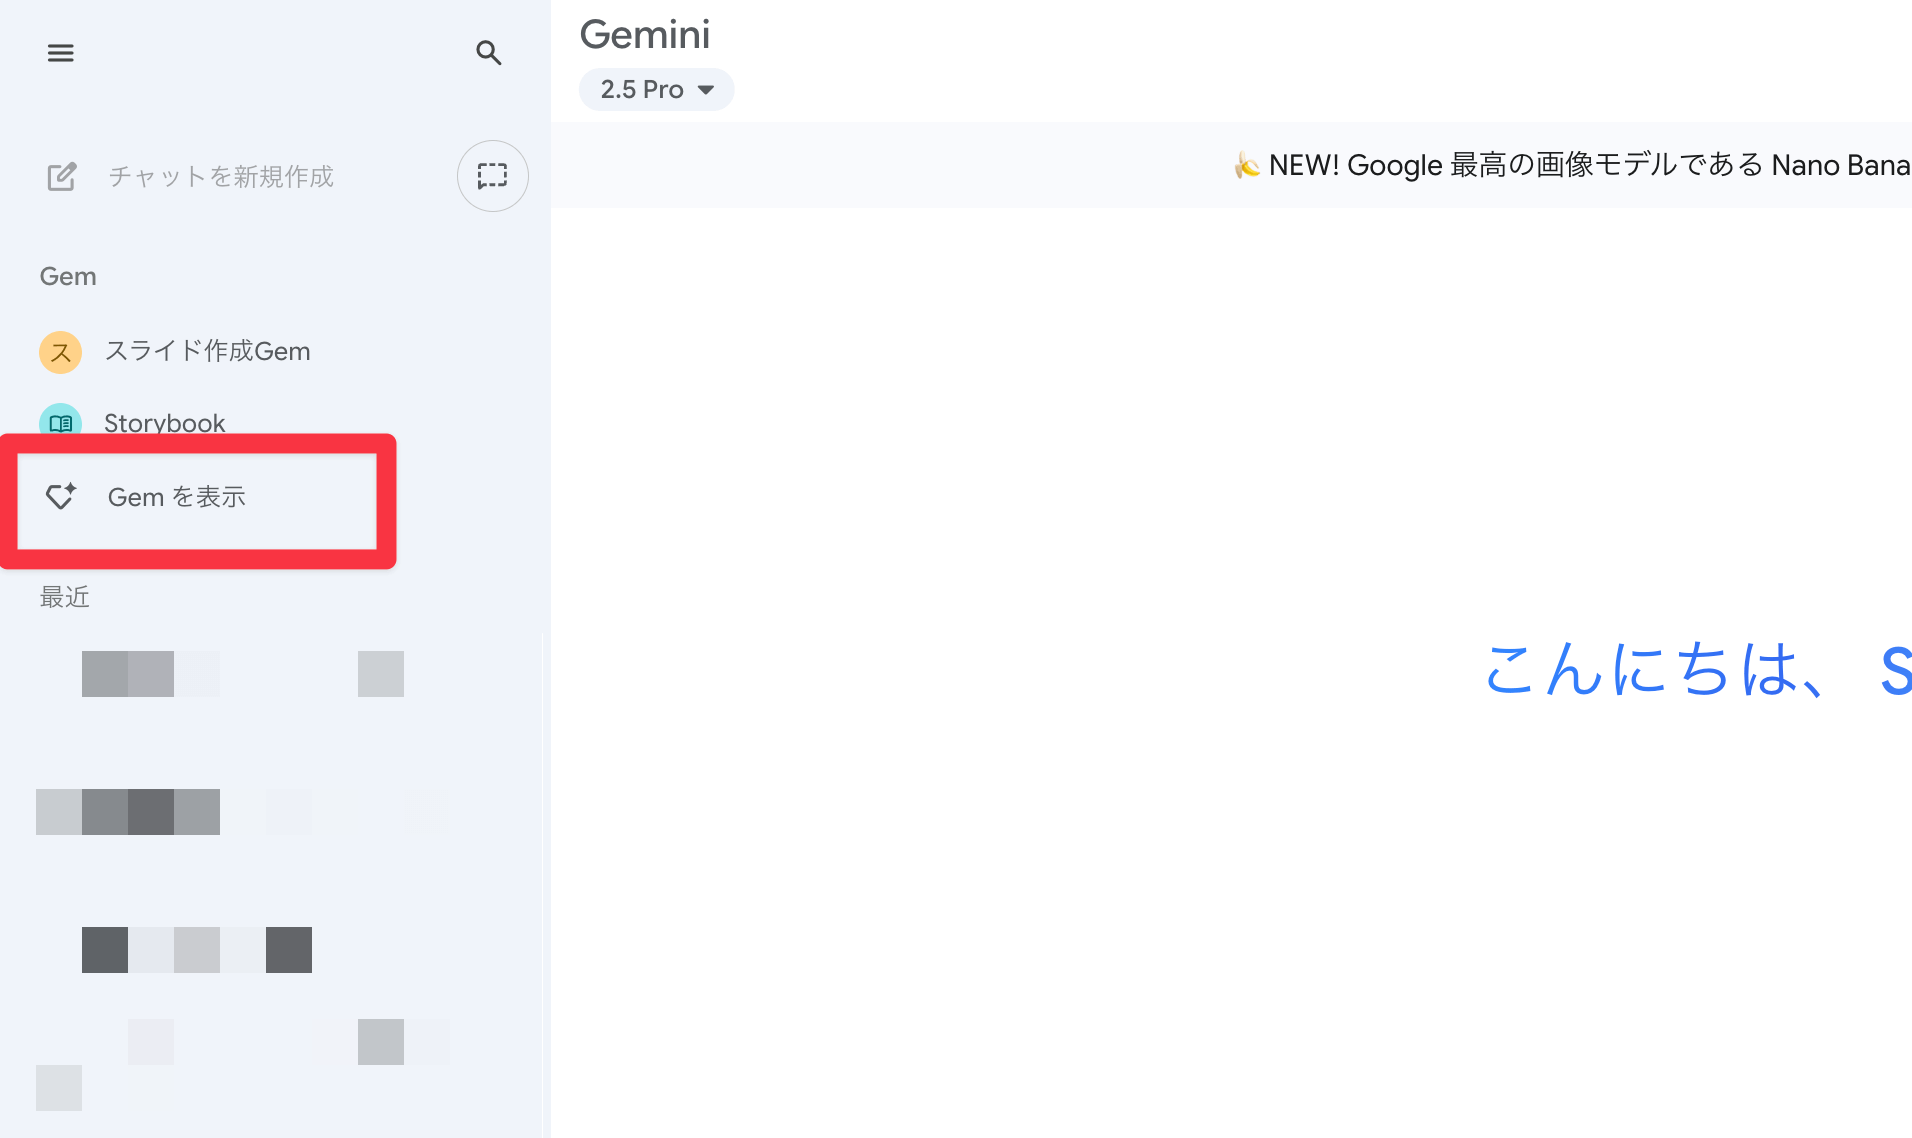
Task: Open the スライド作成Gem from the Gem list
Action: coord(208,351)
